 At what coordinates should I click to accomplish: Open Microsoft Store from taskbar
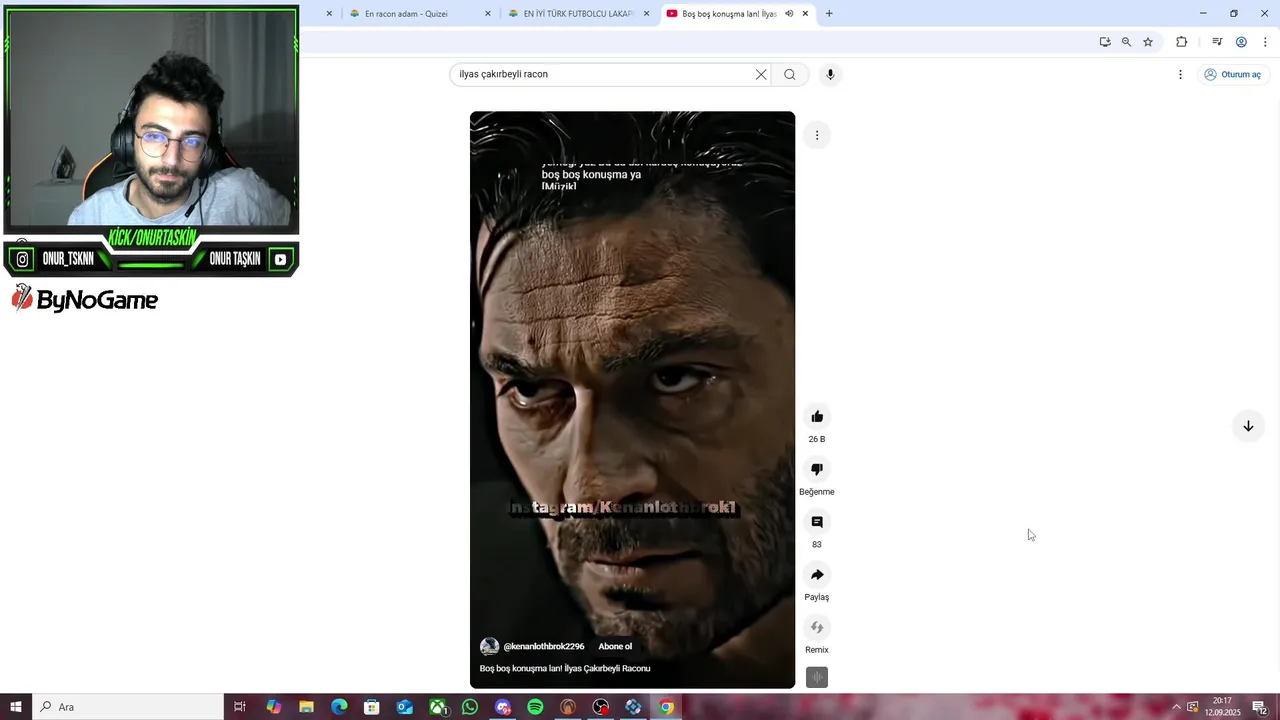372,707
